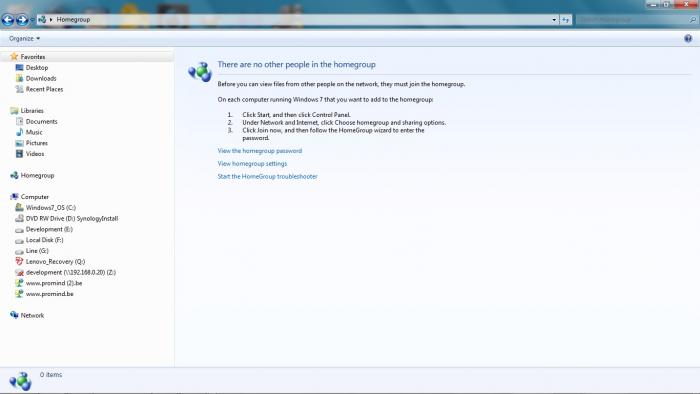Open View homegroup settings link
Image resolution: width=700 pixels, height=394 pixels.
pyautogui.click(x=252, y=164)
